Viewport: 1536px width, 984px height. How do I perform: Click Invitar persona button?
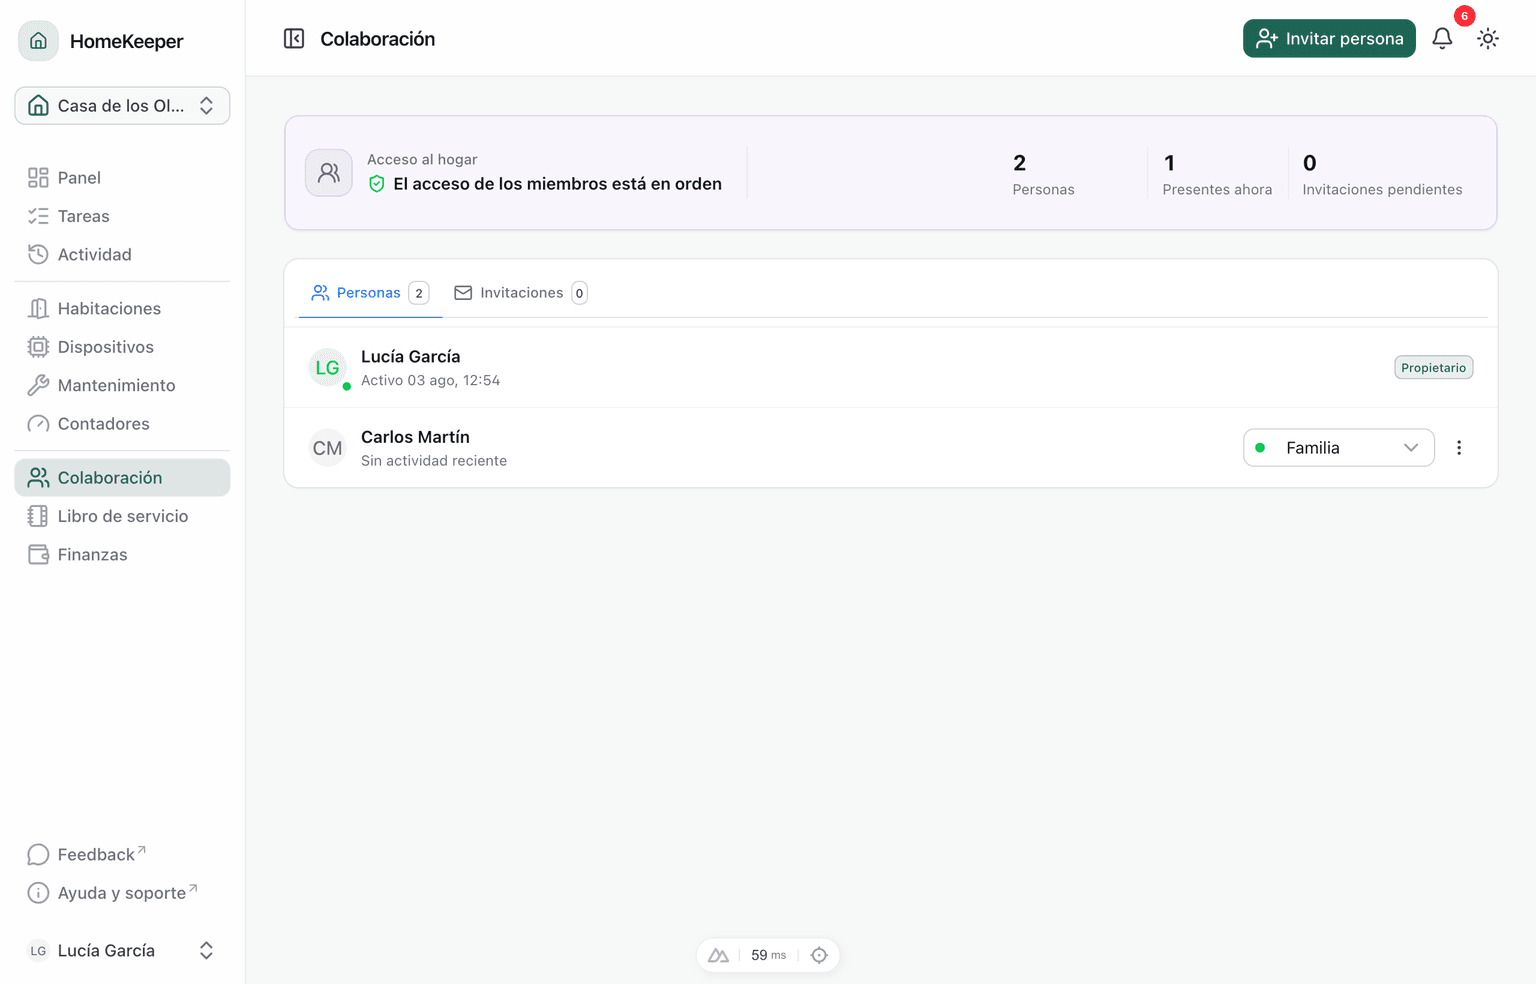coord(1329,39)
